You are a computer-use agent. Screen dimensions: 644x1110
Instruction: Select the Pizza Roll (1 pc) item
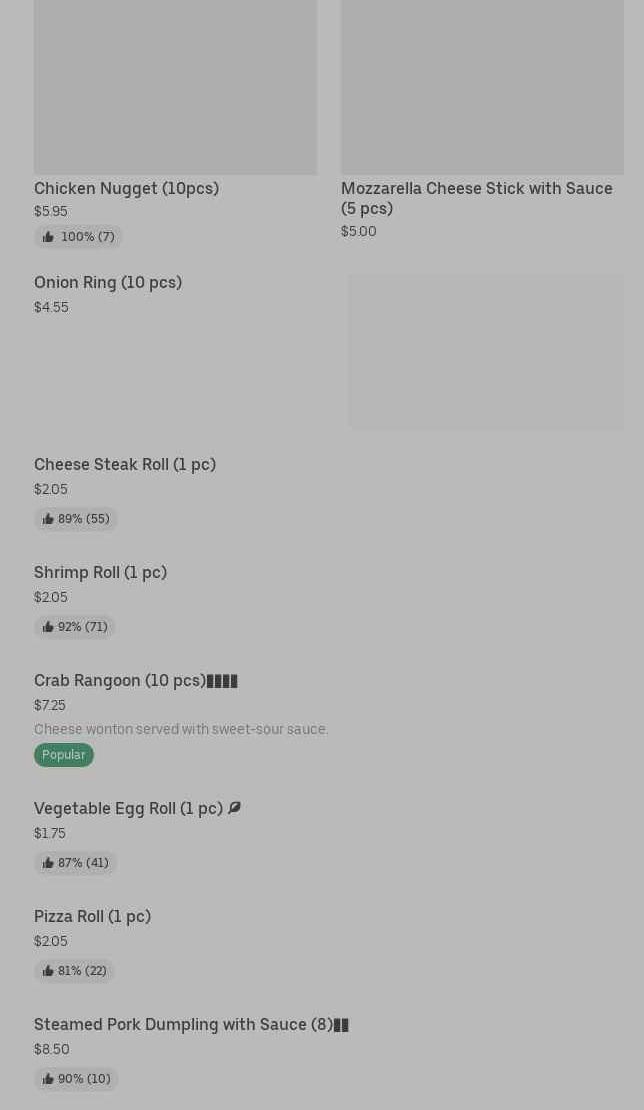point(93,916)
